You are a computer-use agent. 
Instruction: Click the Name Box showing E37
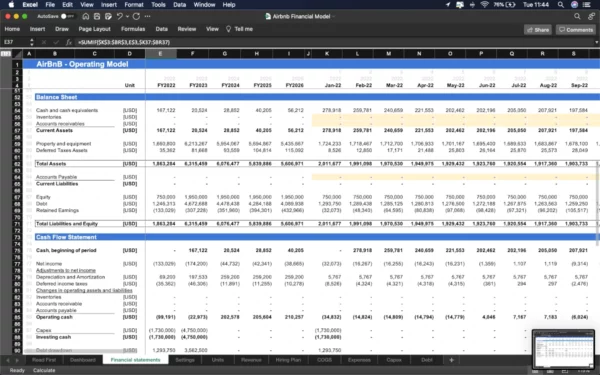(x=15, y=42)
